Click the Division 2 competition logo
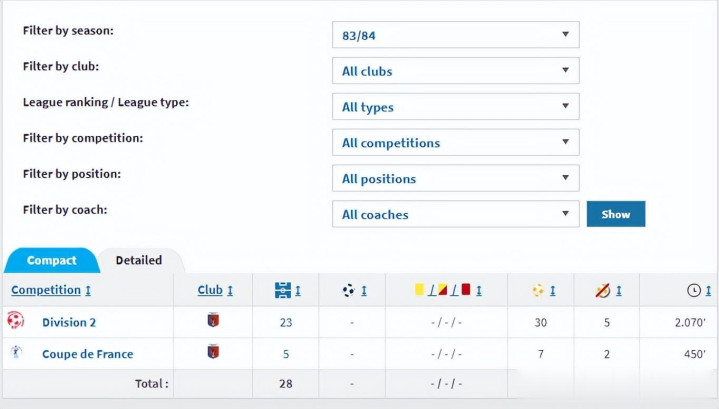The image size is (719, 409). pyautogui.click(x=15, y=321)
